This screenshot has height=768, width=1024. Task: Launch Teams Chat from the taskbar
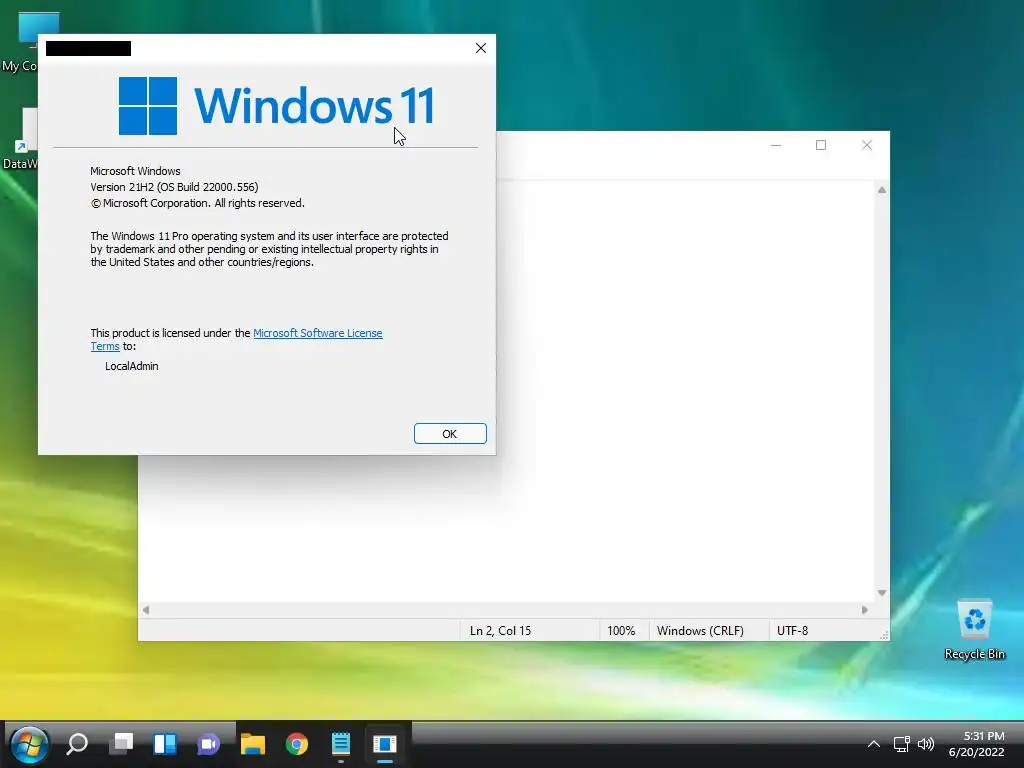tap(208, 744)
